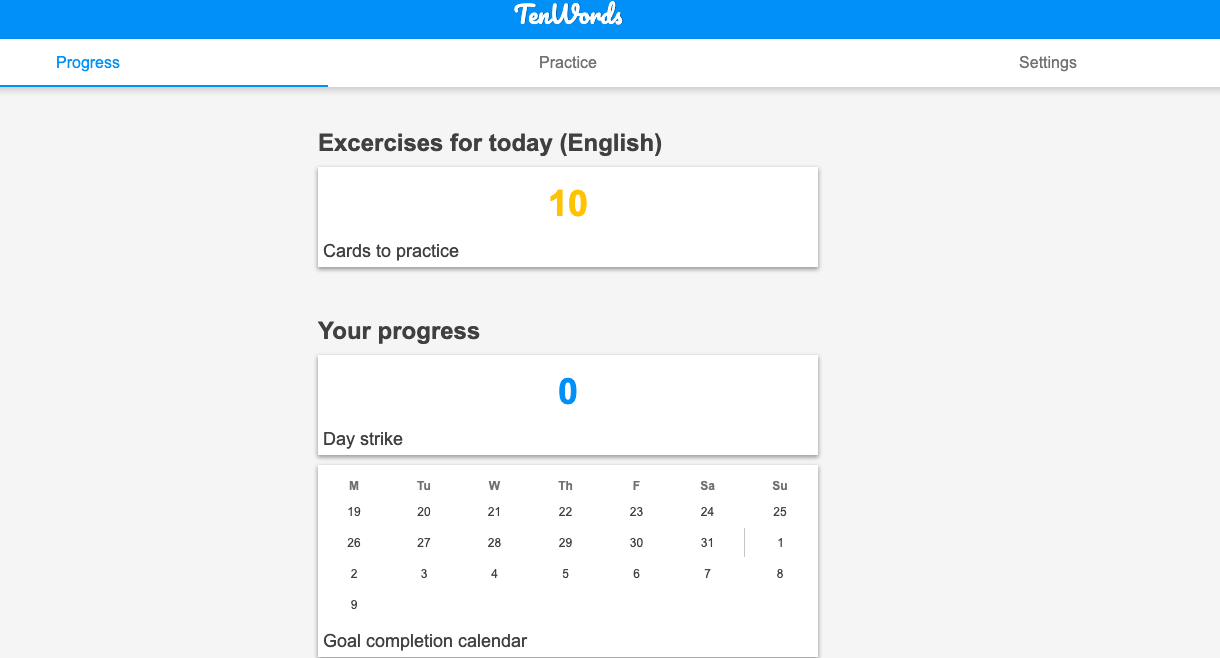
Task: Click calendar day 25
Action: click(780, 512)
